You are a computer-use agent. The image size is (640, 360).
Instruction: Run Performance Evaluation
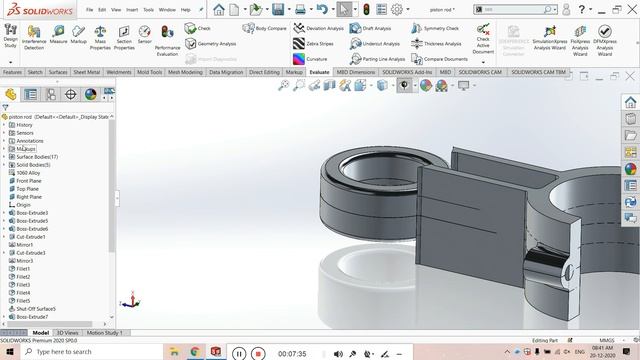(x=167, y=40)
